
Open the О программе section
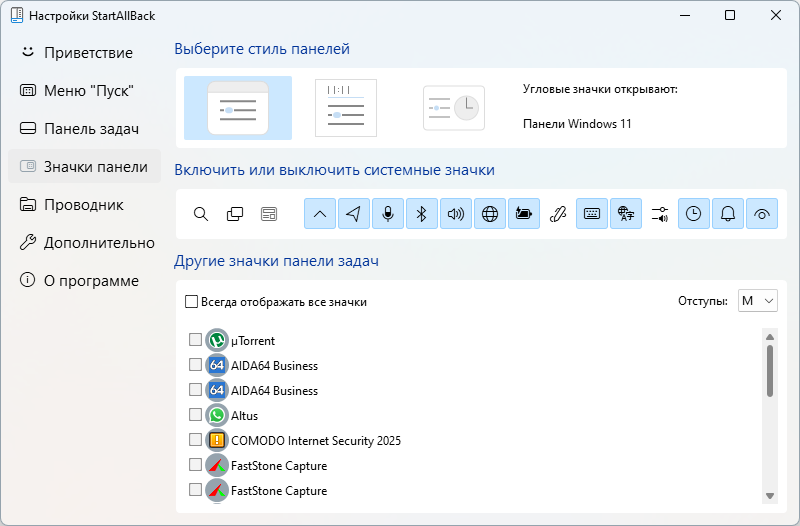[x=84, y=281]
